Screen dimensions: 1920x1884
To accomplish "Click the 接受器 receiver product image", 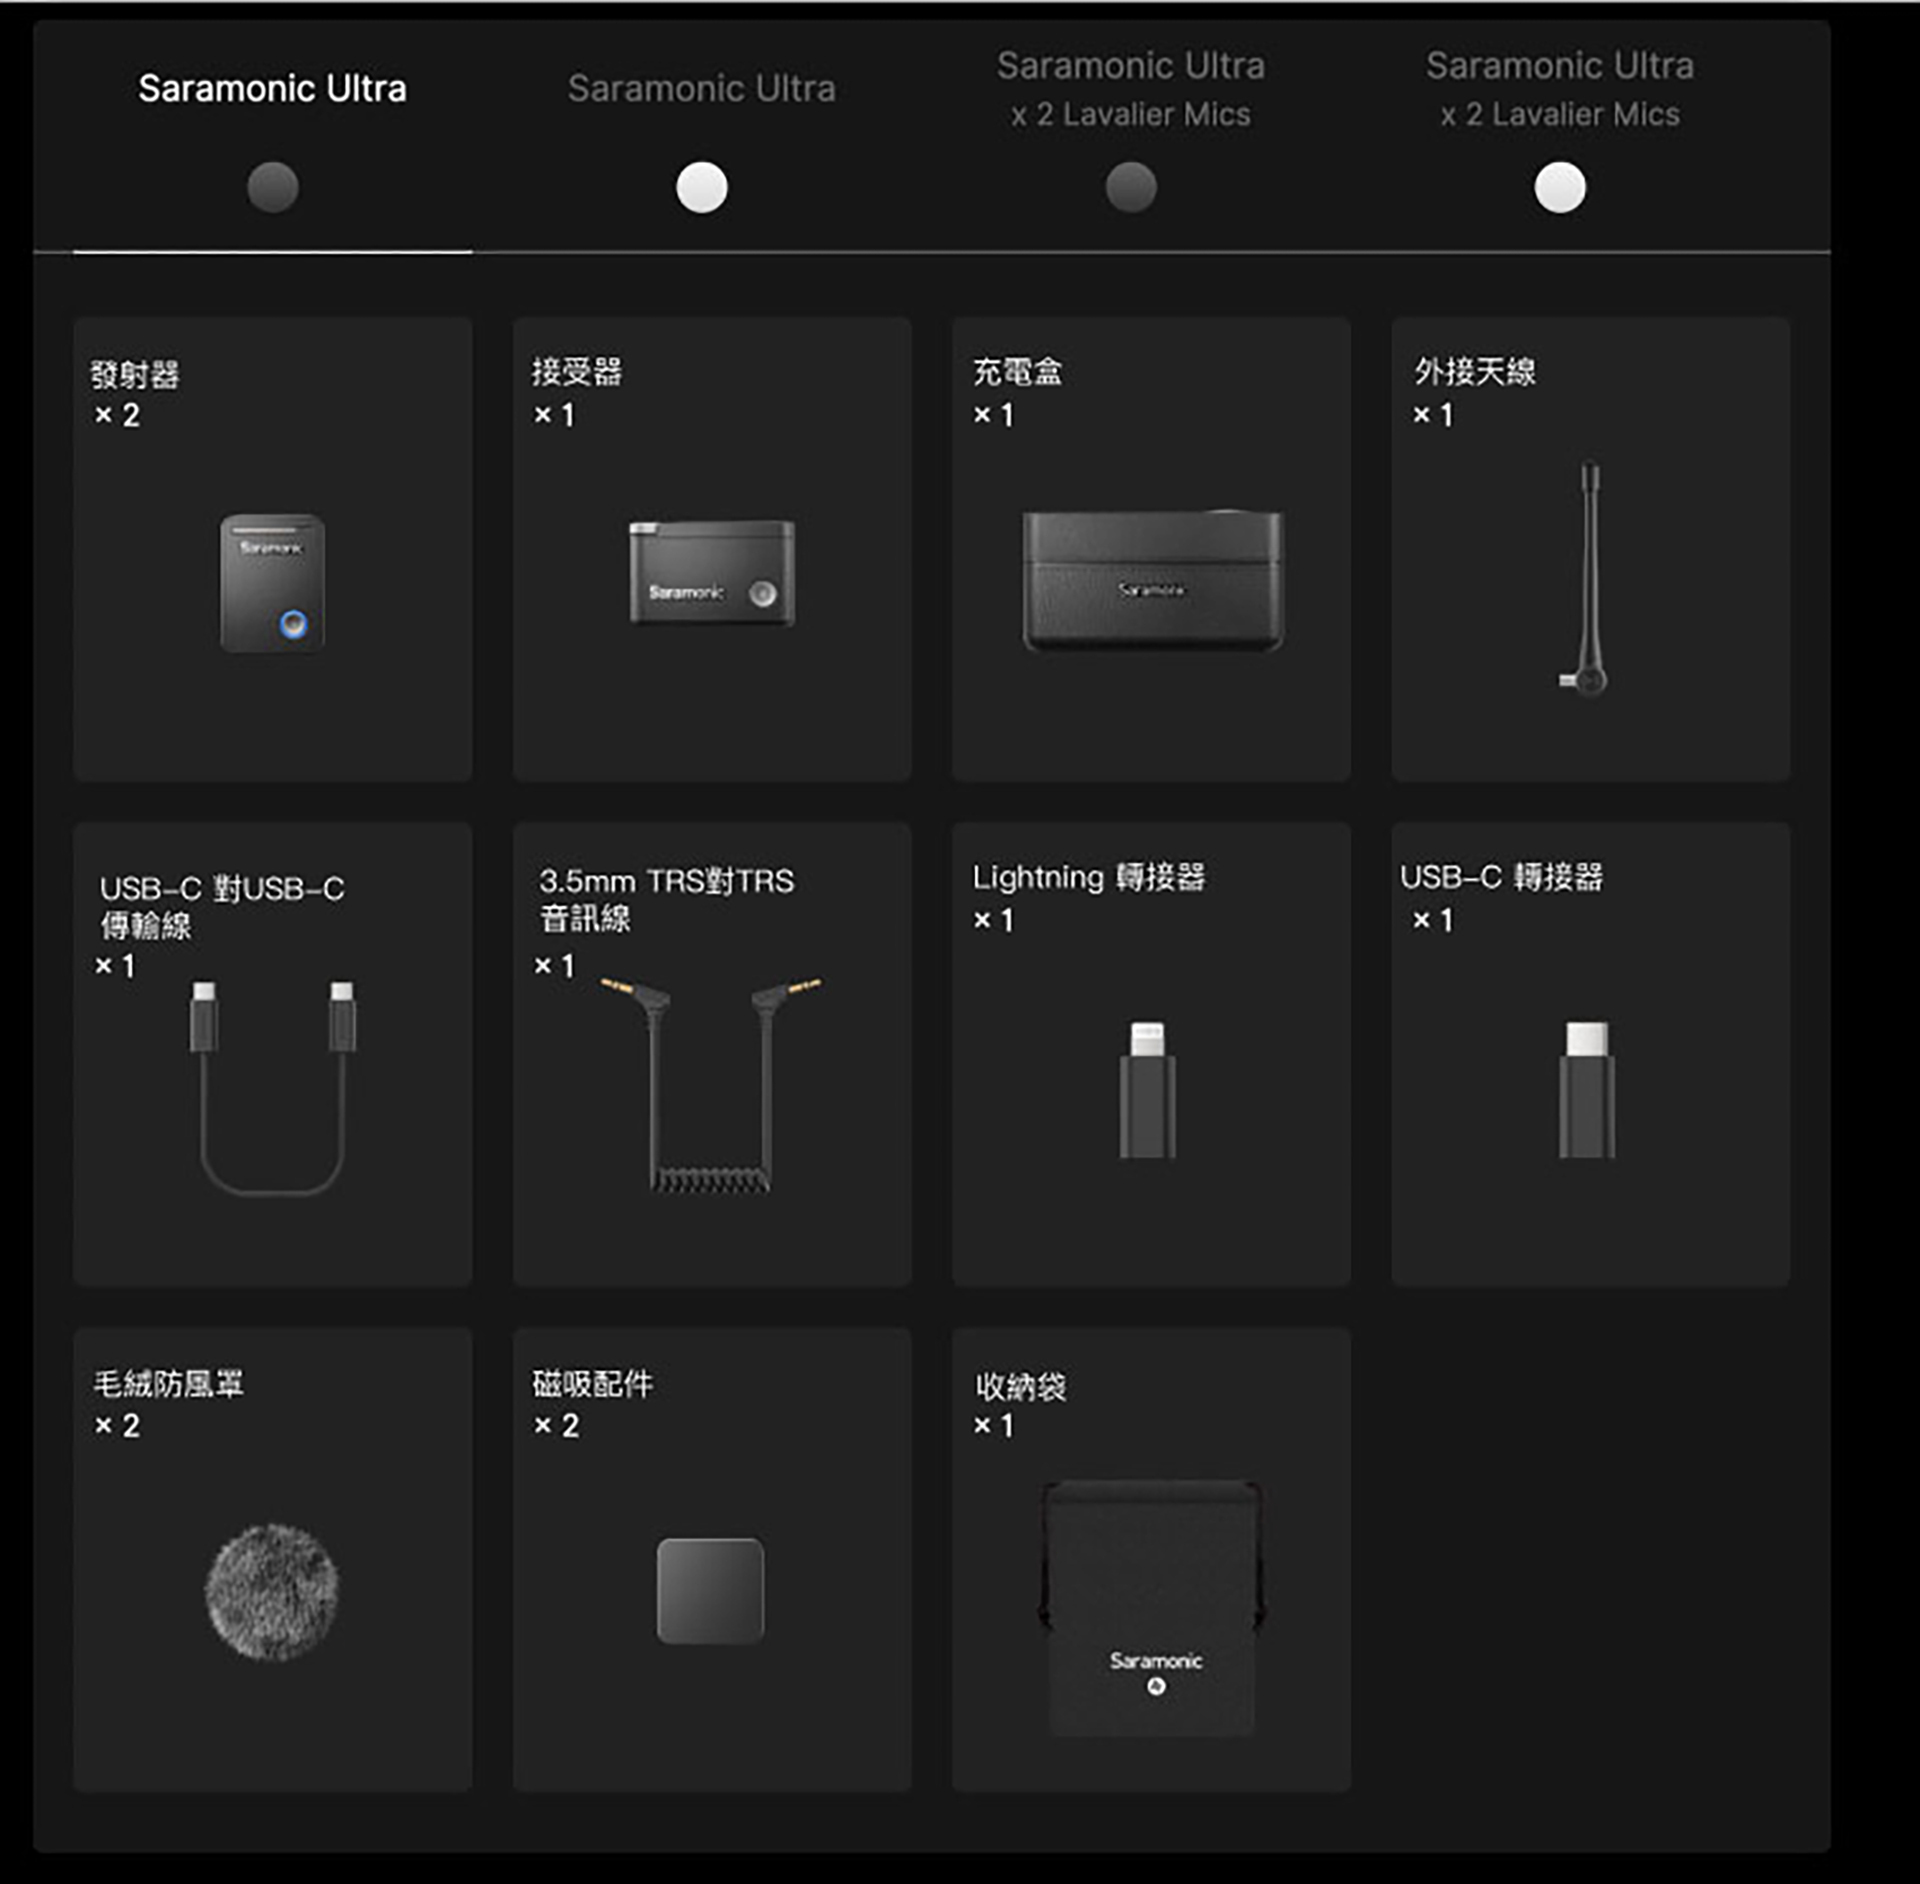I will pos(711,573).
